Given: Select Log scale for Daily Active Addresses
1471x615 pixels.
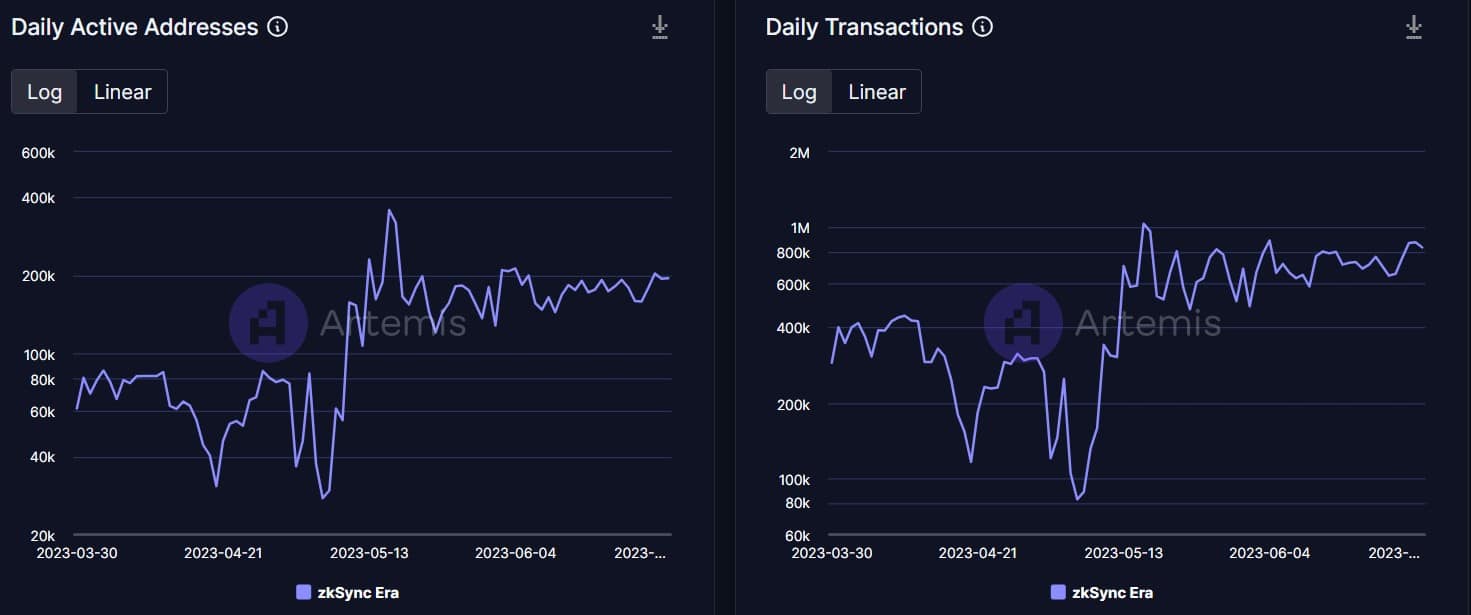Looking at the screenshot, I should pyautogui.click(x=45, y=92).
